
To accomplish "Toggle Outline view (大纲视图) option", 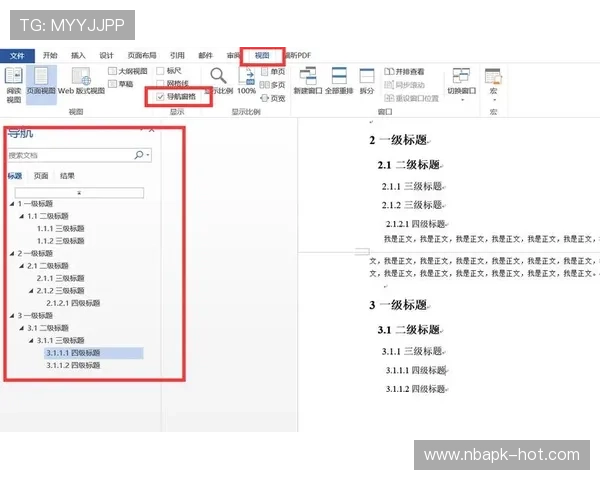I will tap(128, 71).
